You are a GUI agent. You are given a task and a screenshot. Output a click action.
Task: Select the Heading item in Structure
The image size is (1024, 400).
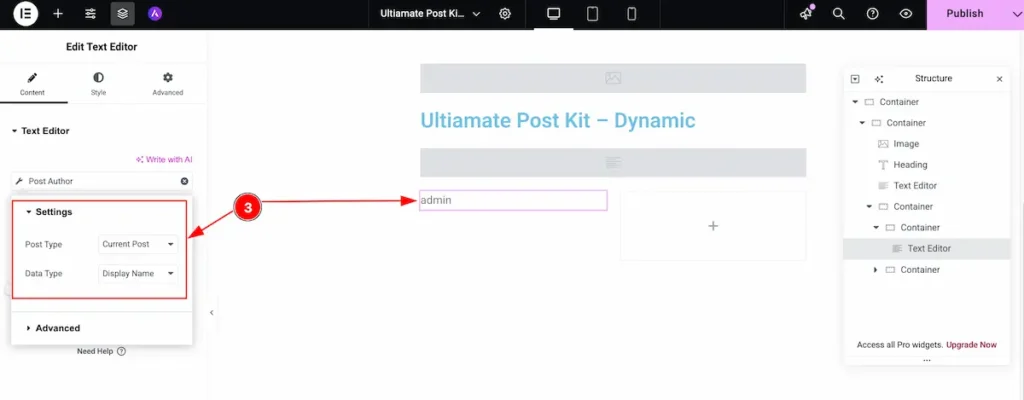tap(910, 165)
